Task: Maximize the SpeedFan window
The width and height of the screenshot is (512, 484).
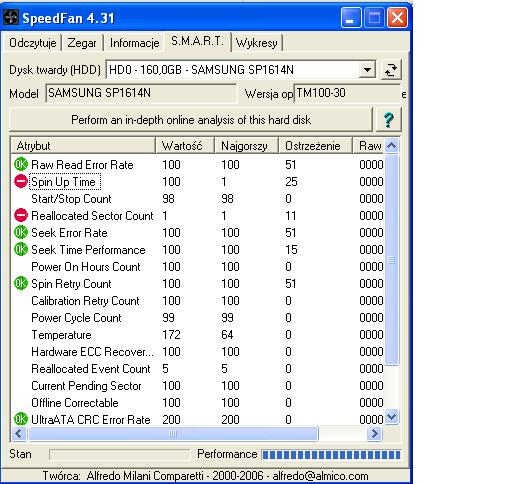Action: coord(374,17)
